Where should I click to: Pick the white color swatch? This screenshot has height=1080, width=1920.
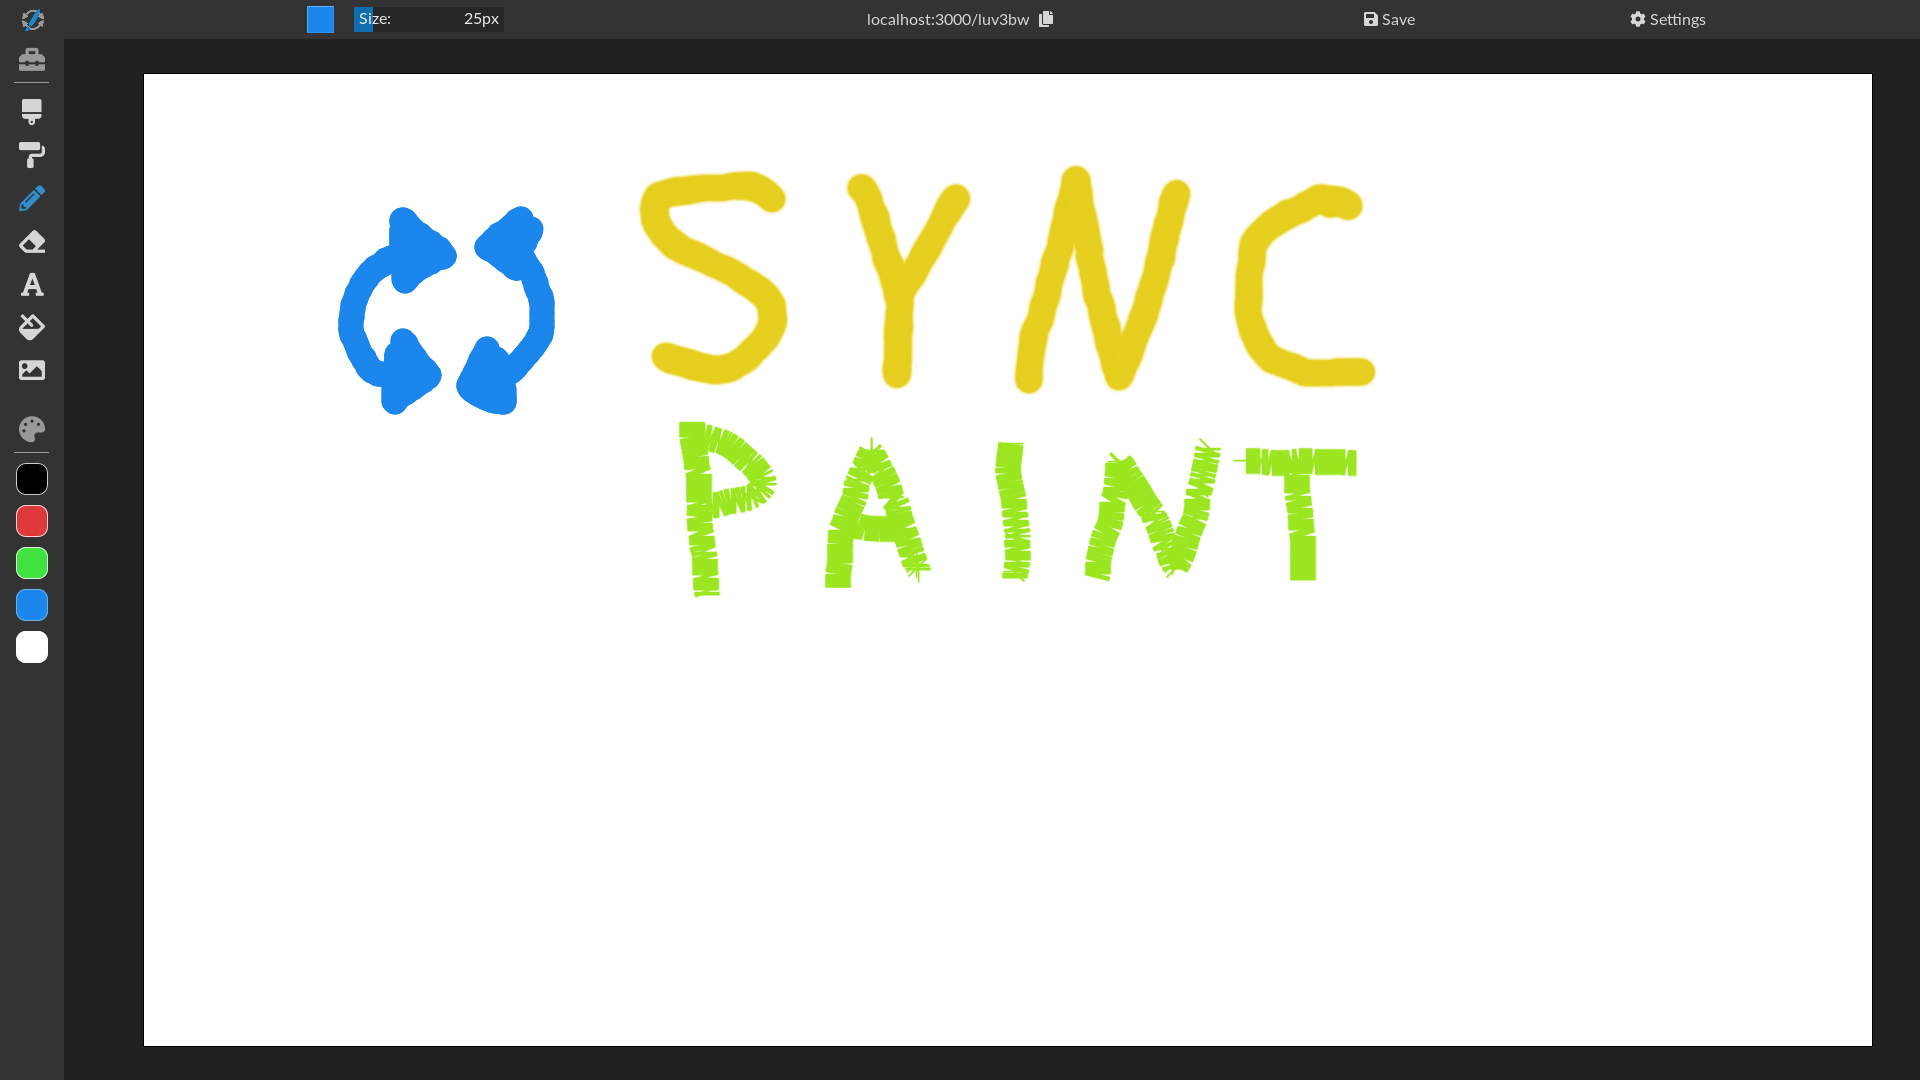pyautogui.click(x=32, y=647)
